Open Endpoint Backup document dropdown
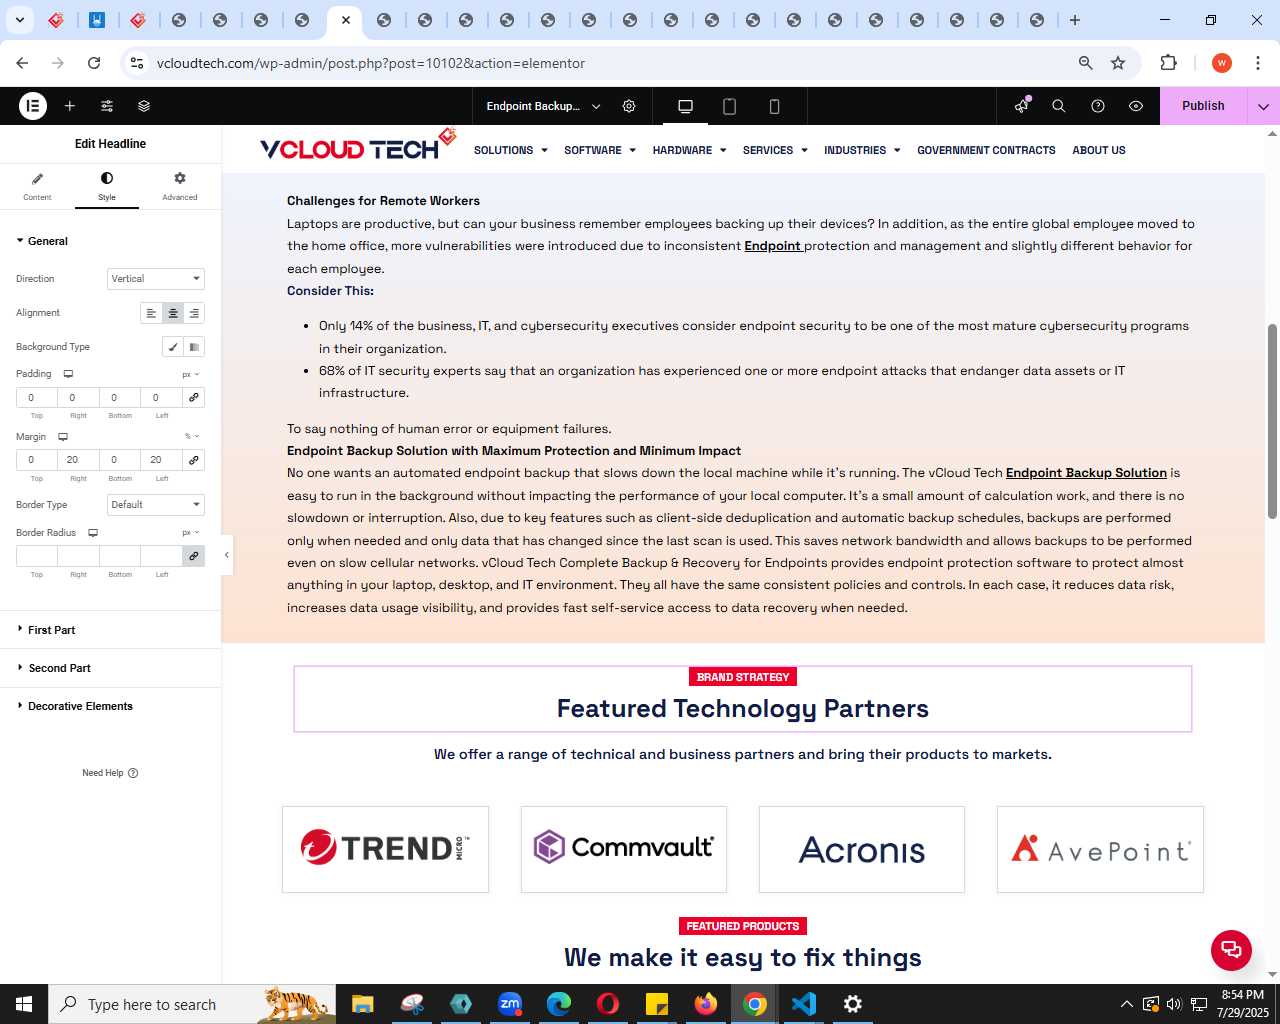The height and width of the screenshot is (1024, 1280). click(543, 106)
